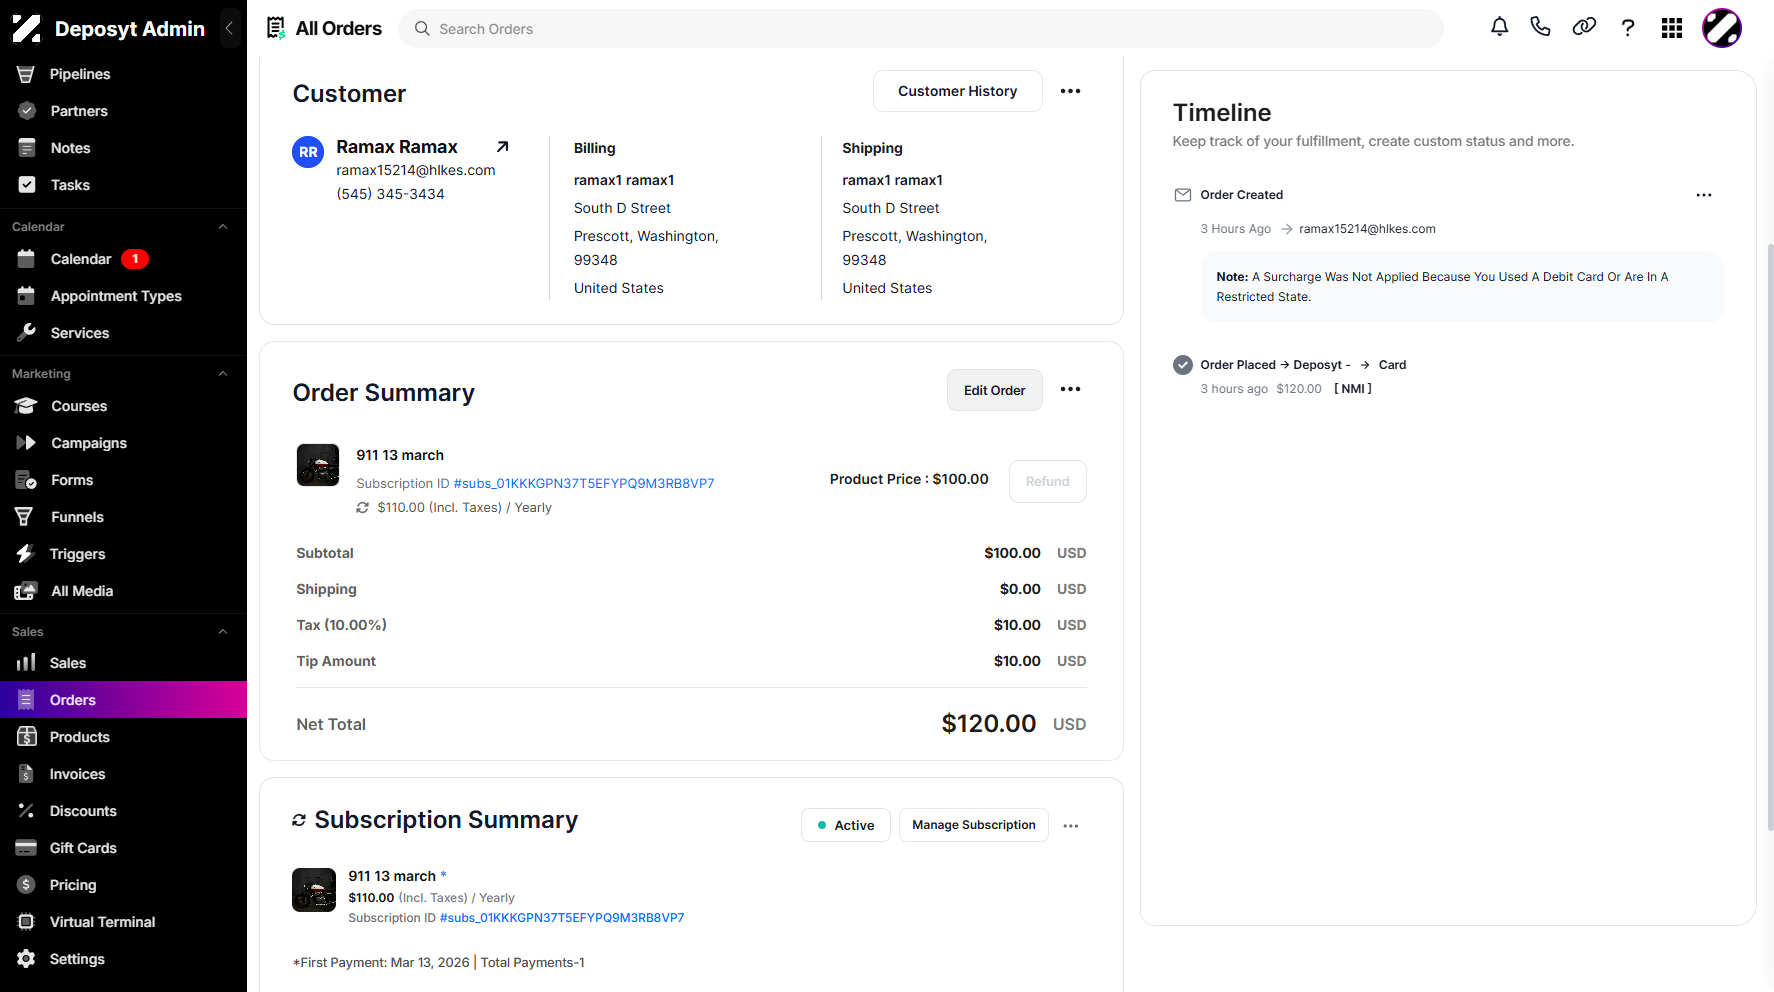Select Orders menu item
Screen dimensions: 1774x992
coord(123,700)
